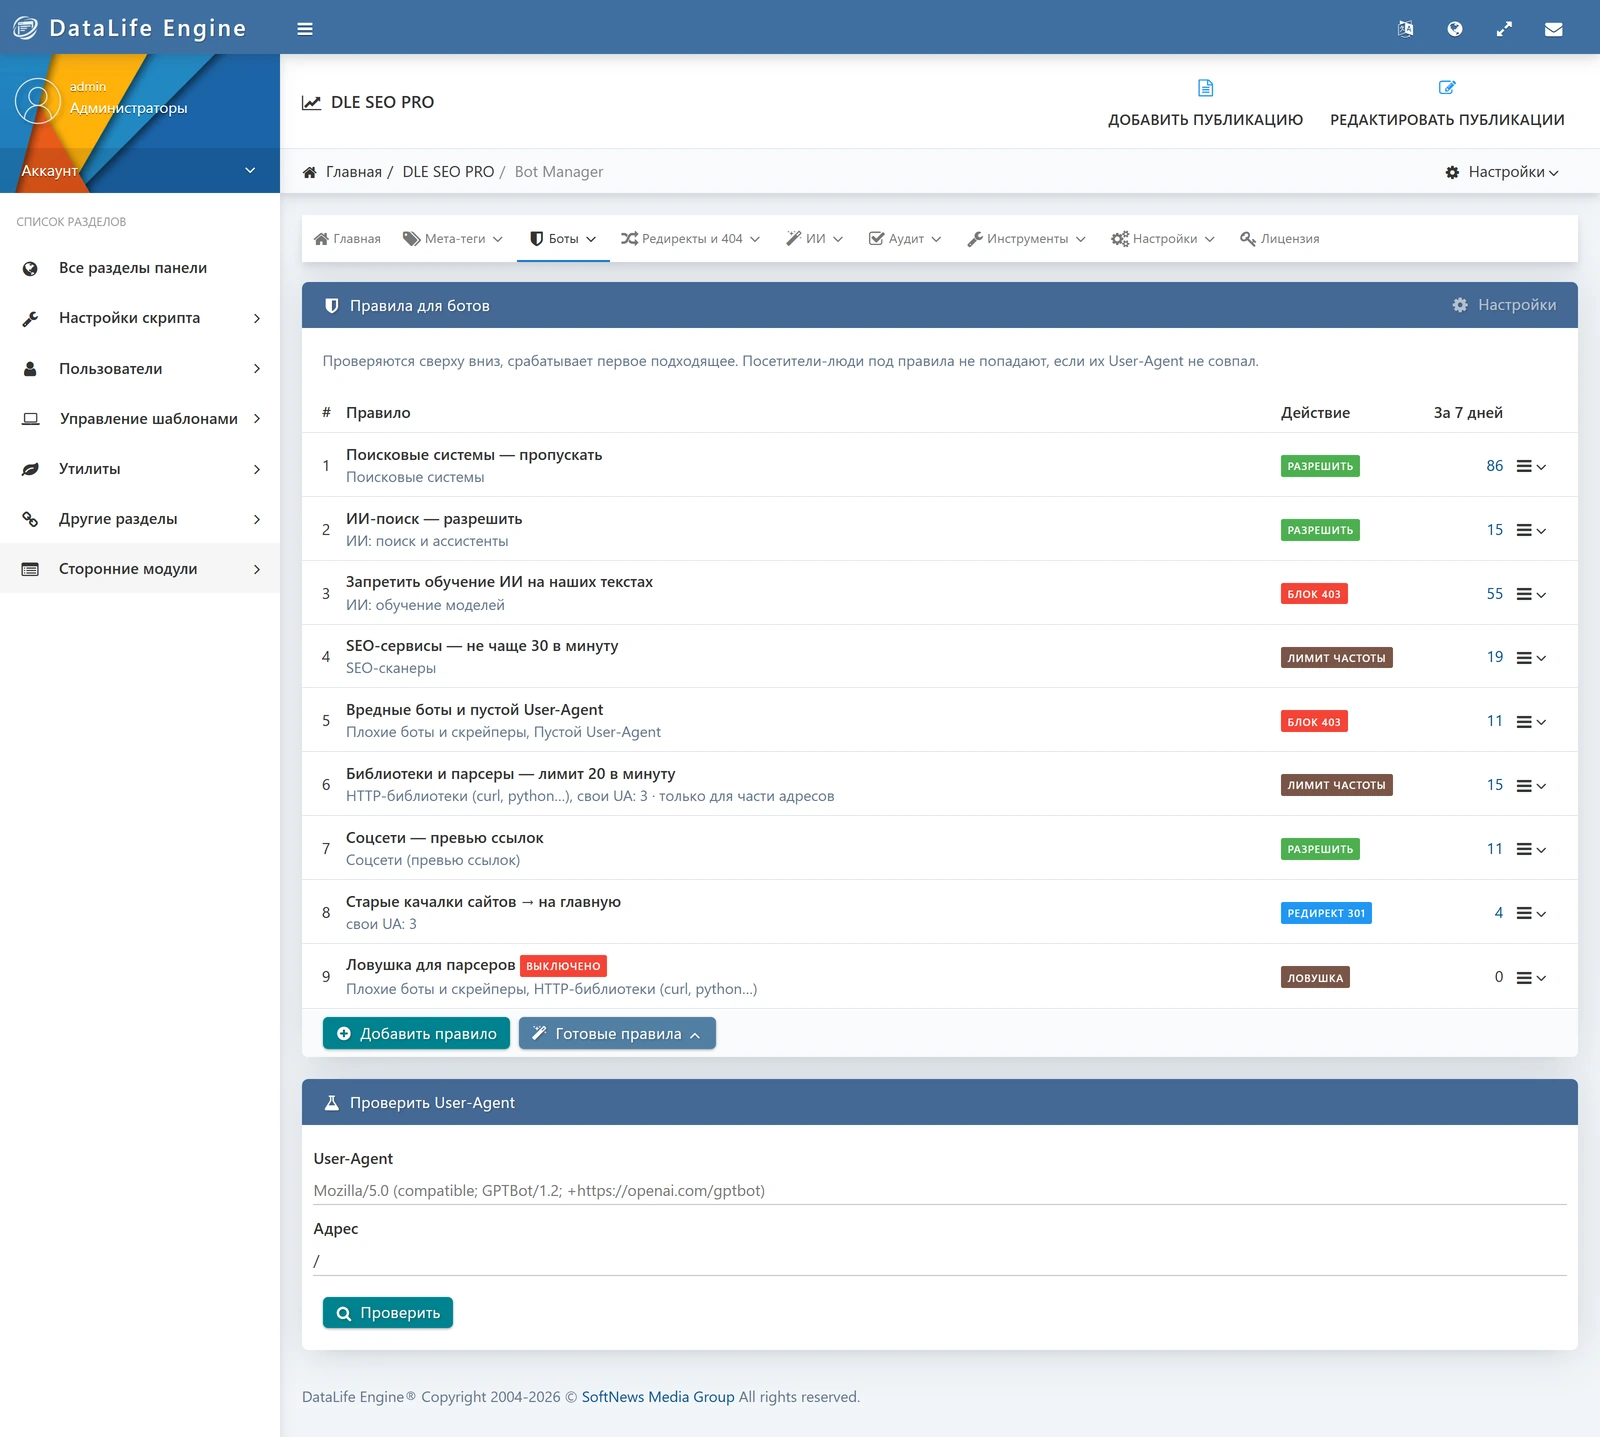Open the Лицензия tab

1280,239
